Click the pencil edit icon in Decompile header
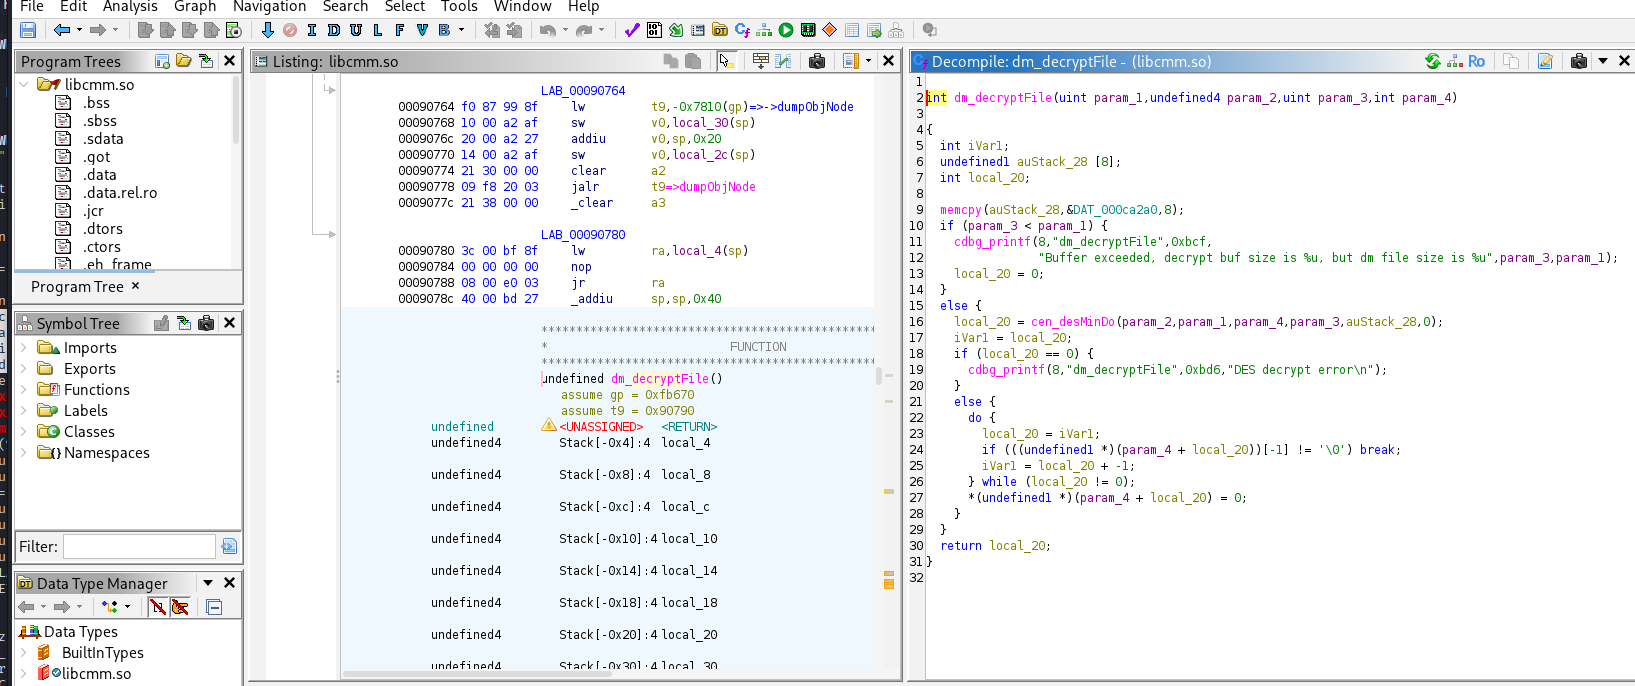 (1545, 62)
